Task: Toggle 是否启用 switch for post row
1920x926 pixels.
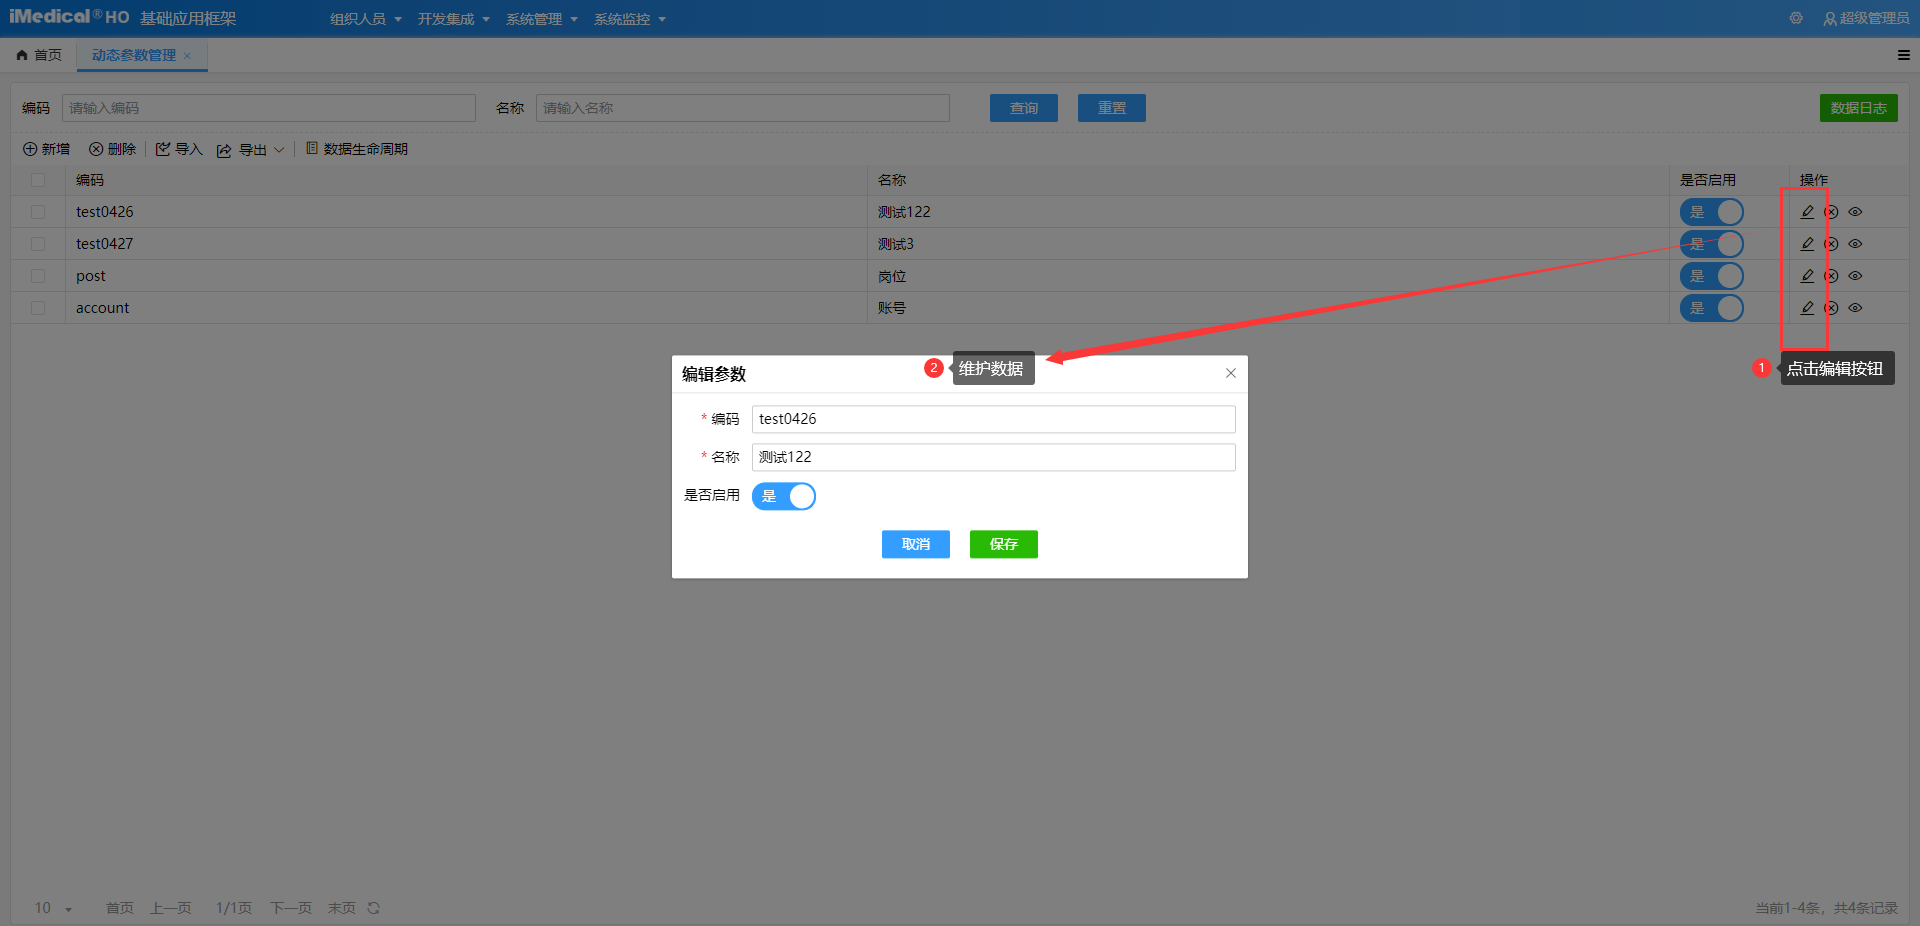Action: [x=1712, y=276]
